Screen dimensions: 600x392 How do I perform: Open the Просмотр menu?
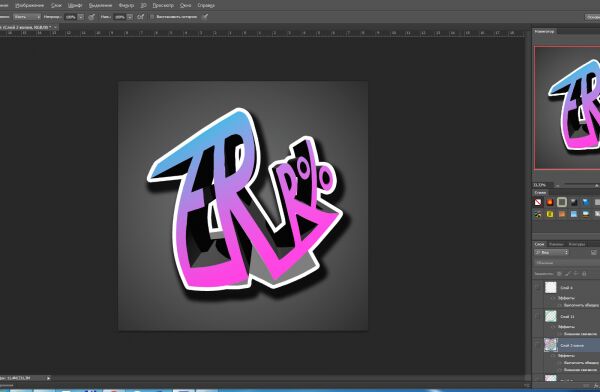pos(163,5)
